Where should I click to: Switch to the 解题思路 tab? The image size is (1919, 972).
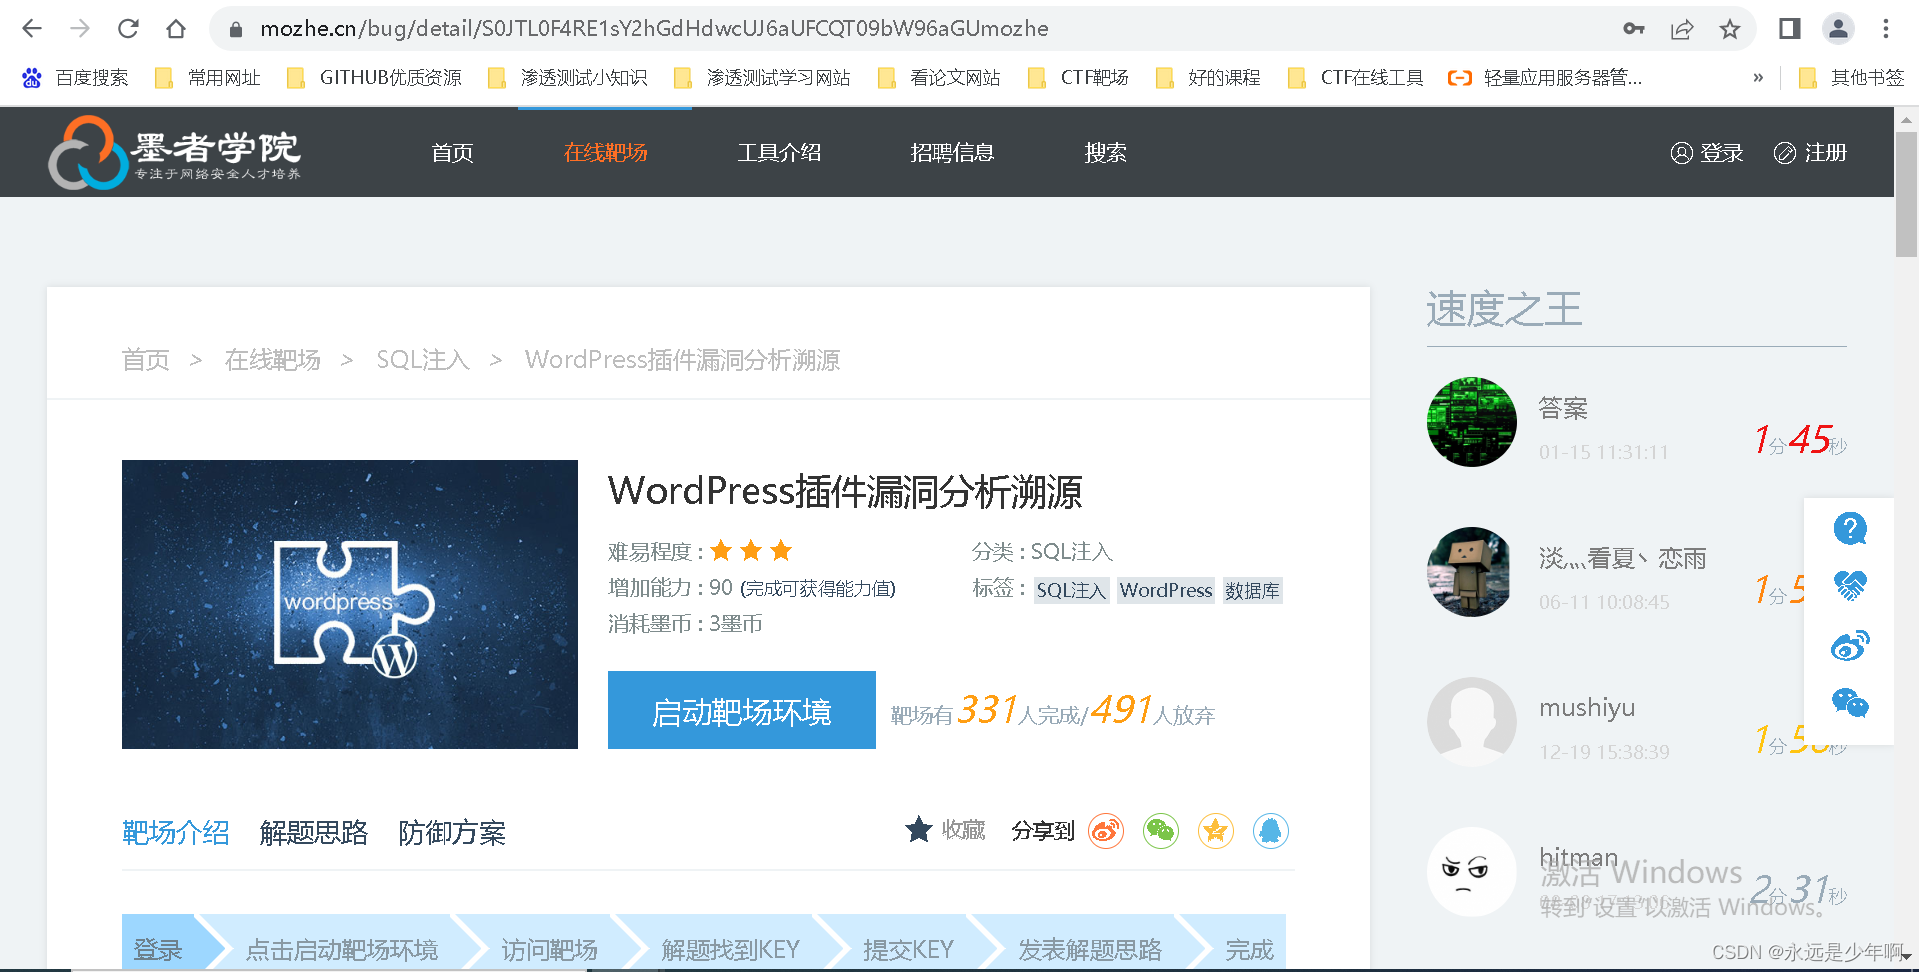[x=313, y=832]
